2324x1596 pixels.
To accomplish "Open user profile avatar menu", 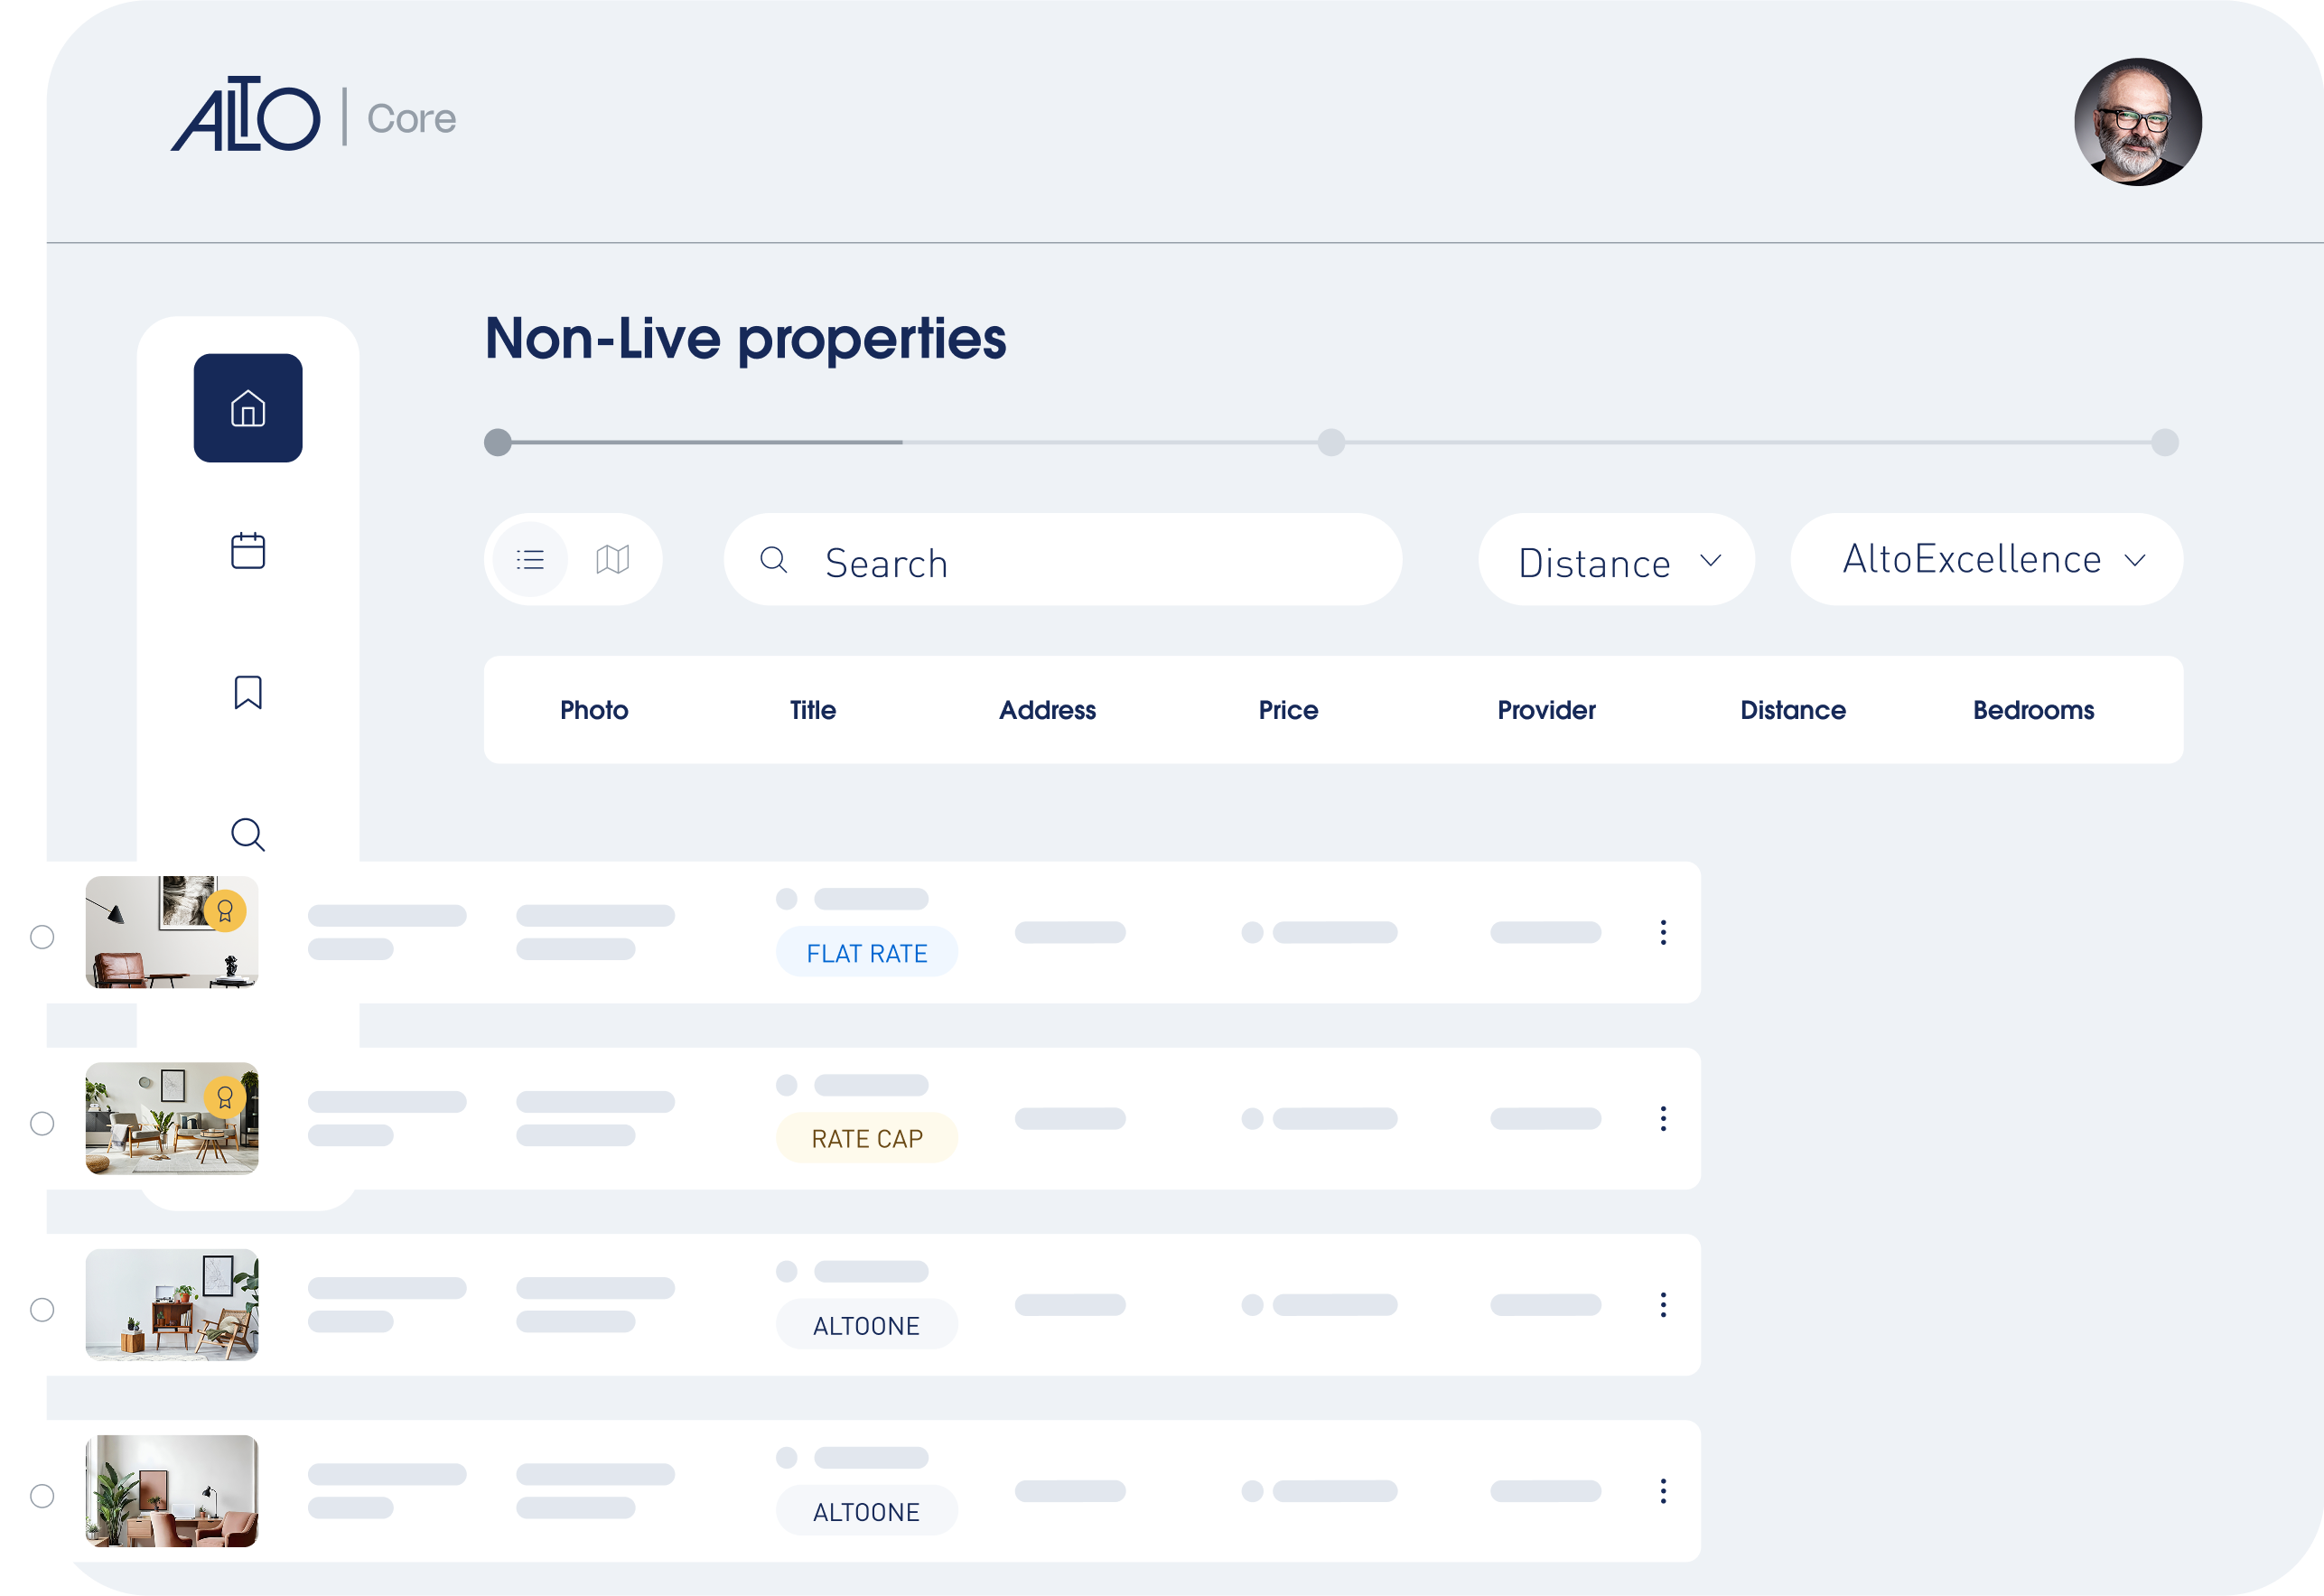I will 2137,122.
